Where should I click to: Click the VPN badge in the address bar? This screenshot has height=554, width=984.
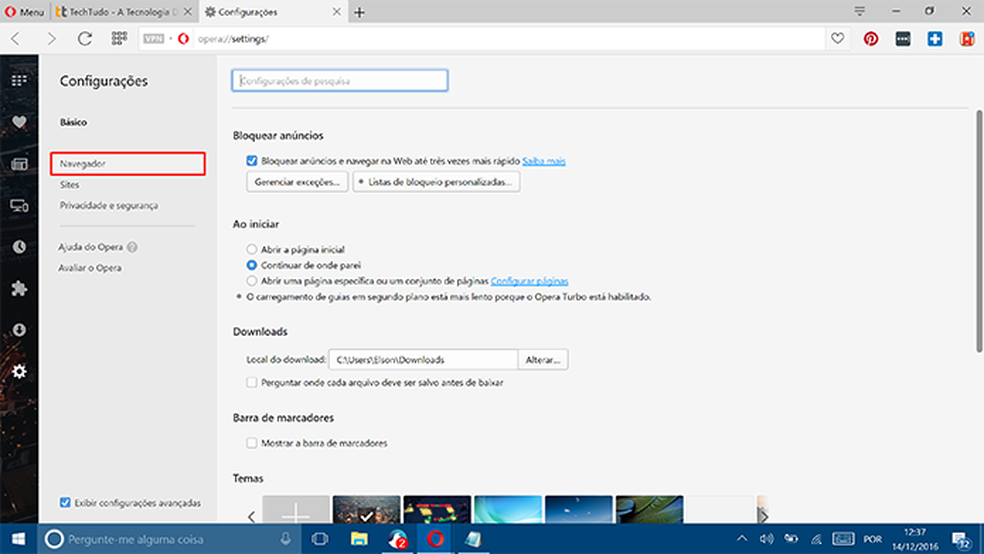153,39
